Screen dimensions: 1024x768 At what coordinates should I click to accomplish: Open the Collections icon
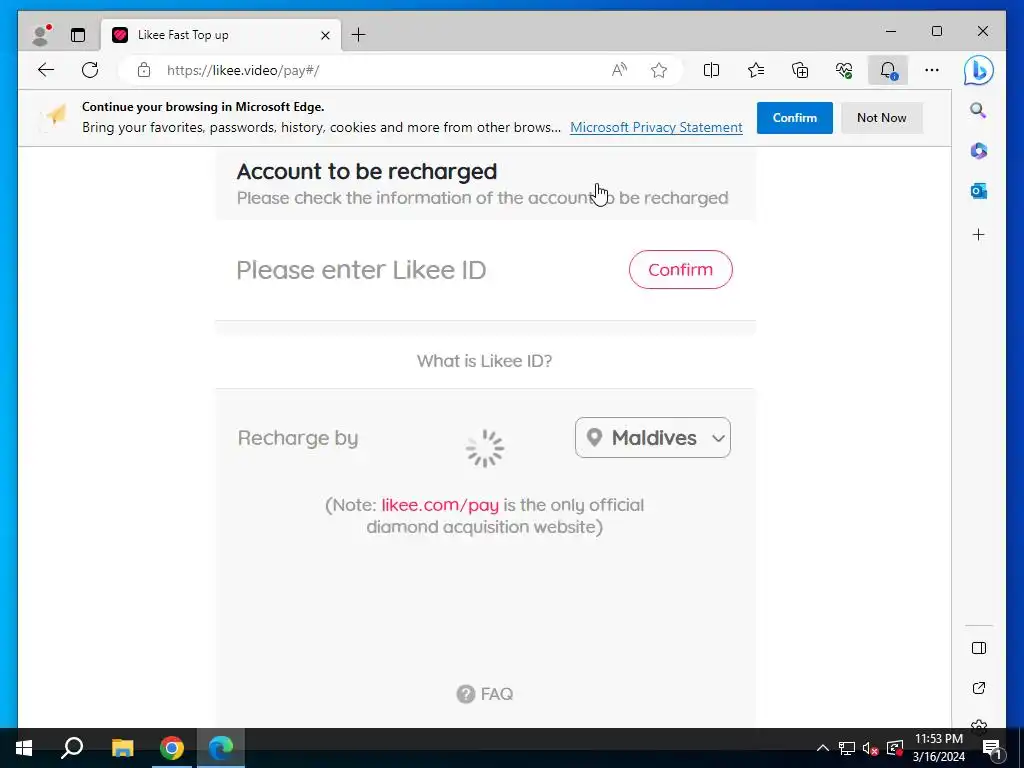[x=800, y=70]
